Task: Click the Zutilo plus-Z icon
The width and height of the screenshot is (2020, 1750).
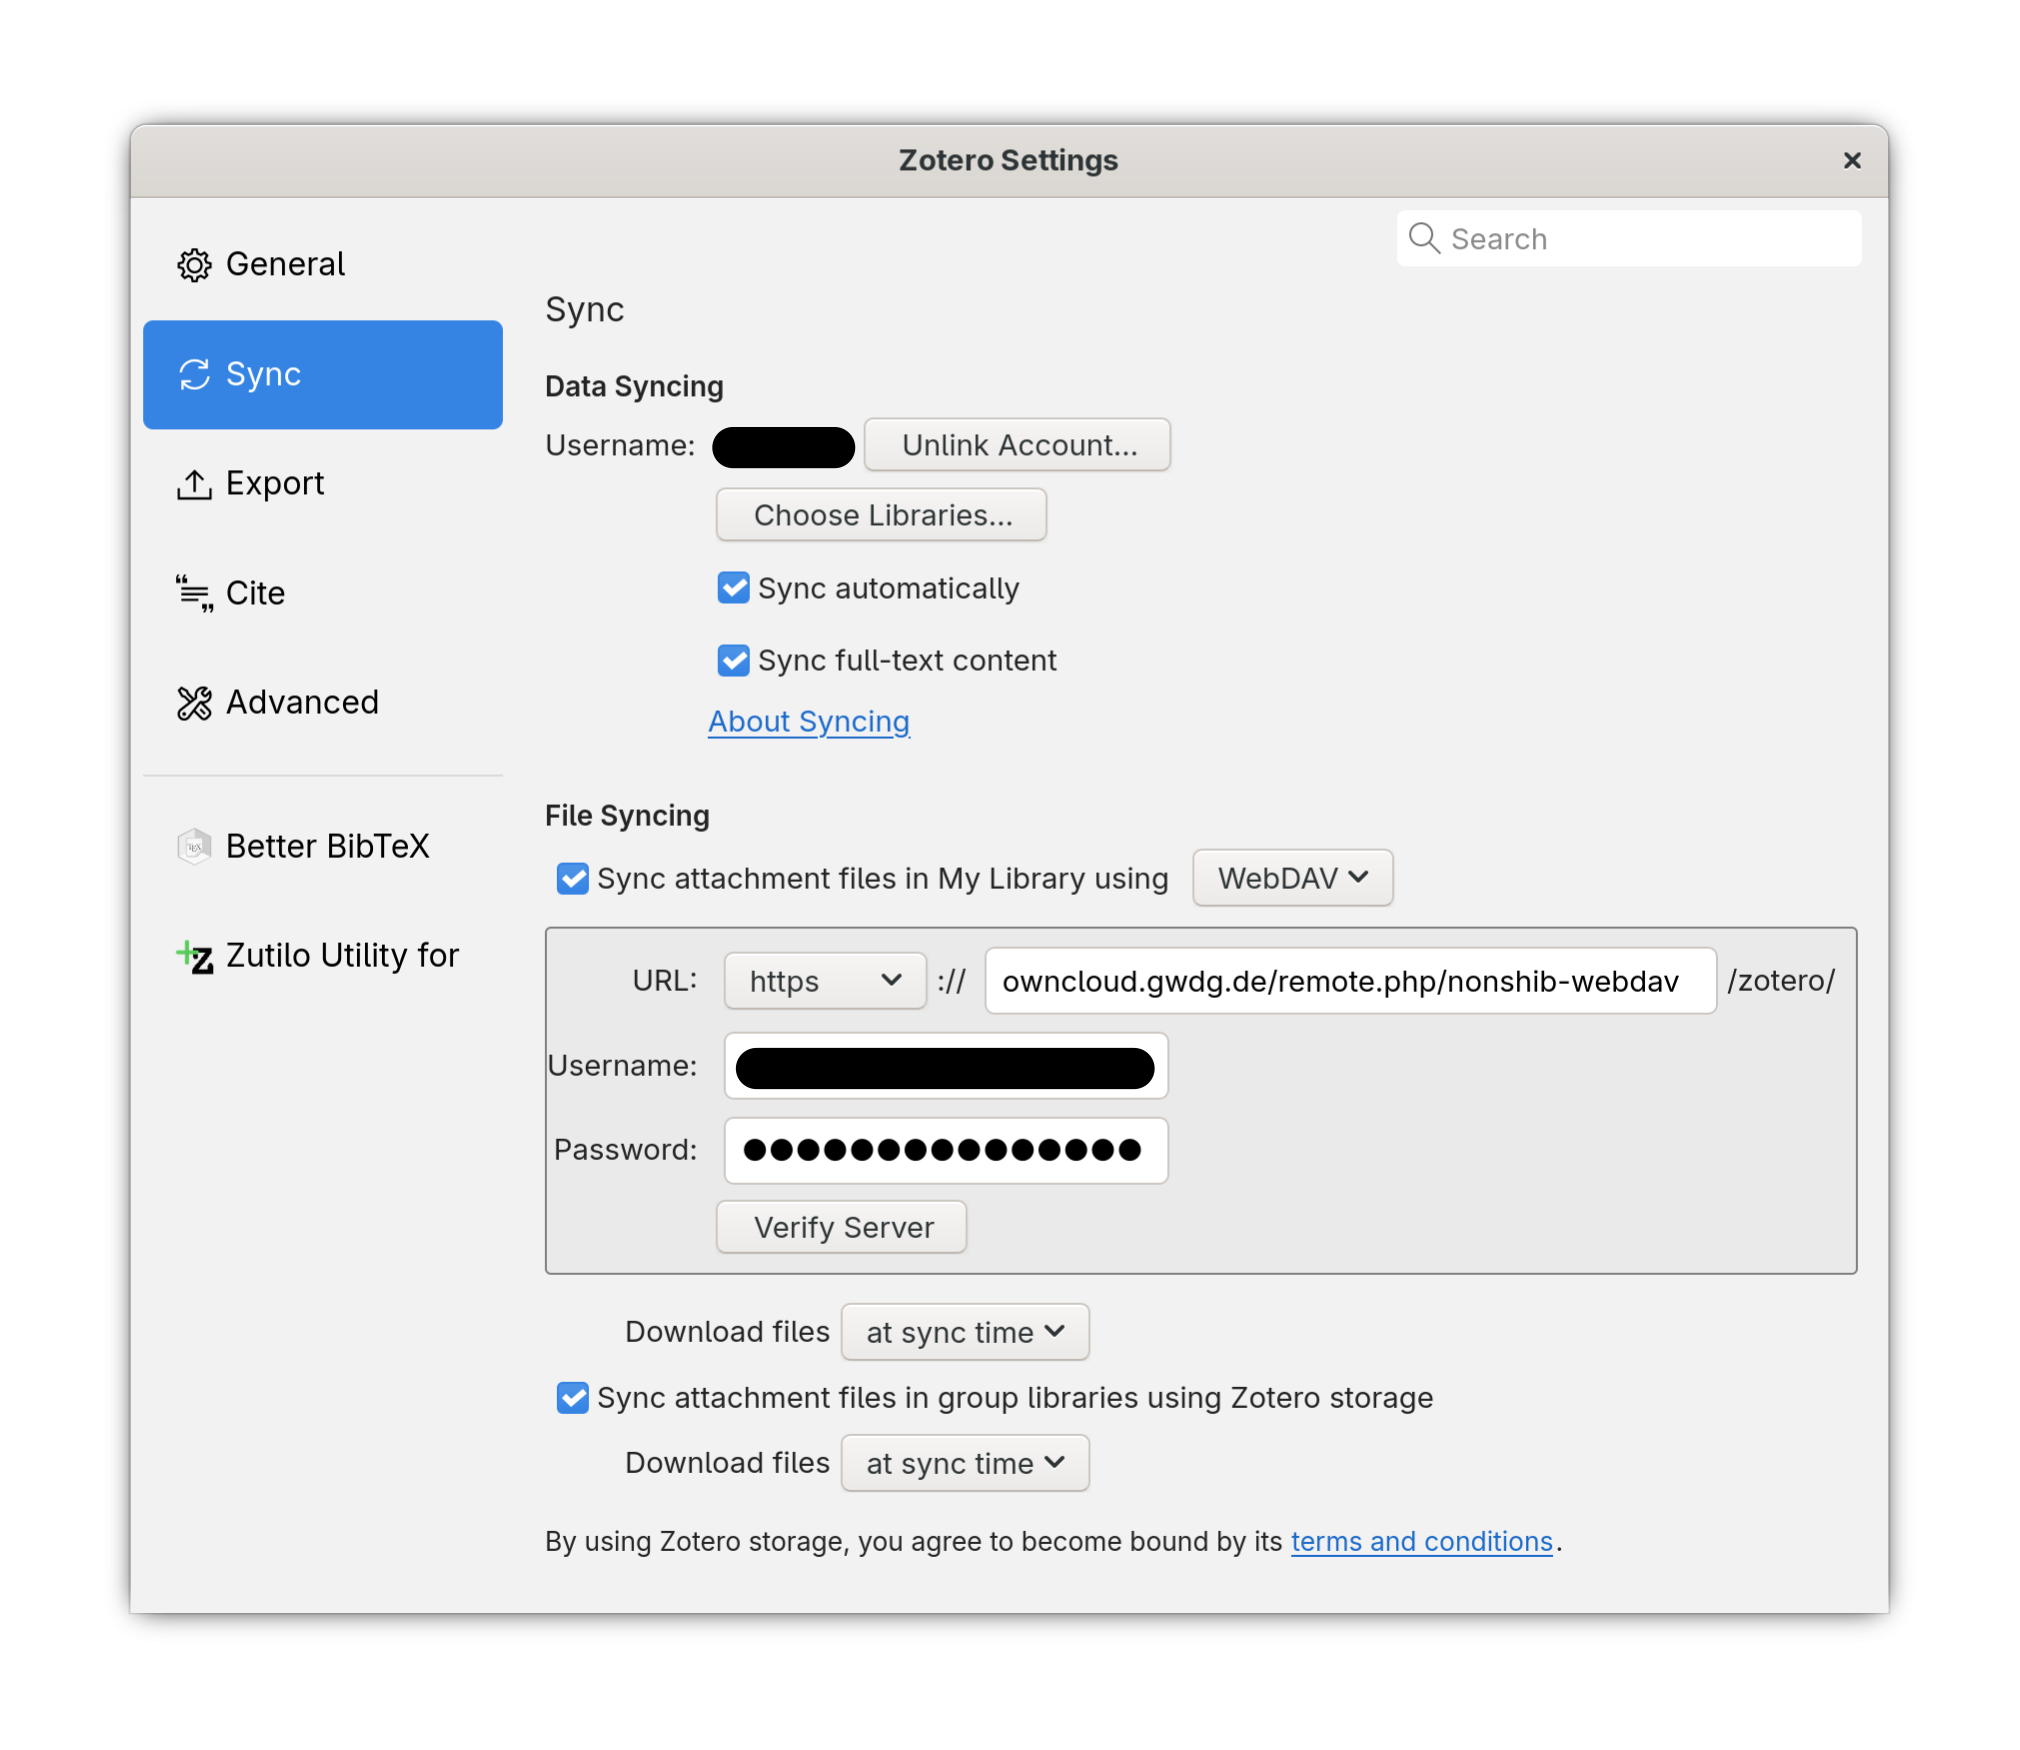Action: [x=194, y=957]
